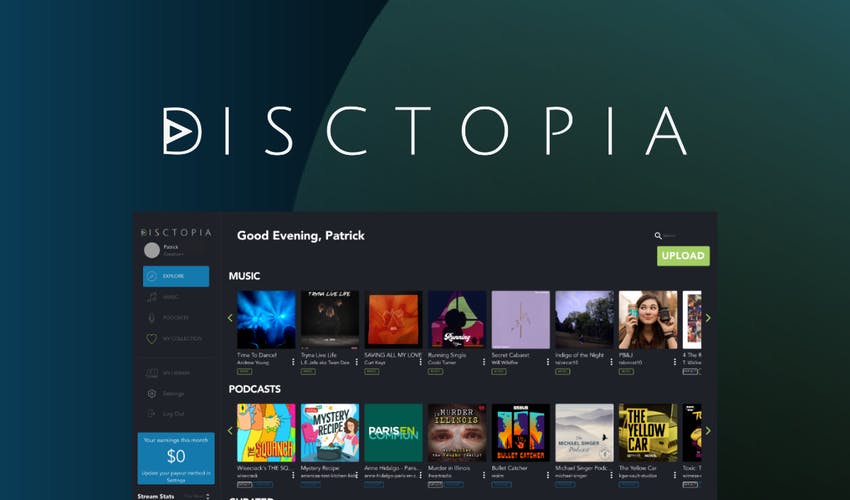Screen dimensions: 850x500
Task: Open three-dot menu for Michael Singer Podcast
Action: (x=611, y=475)
